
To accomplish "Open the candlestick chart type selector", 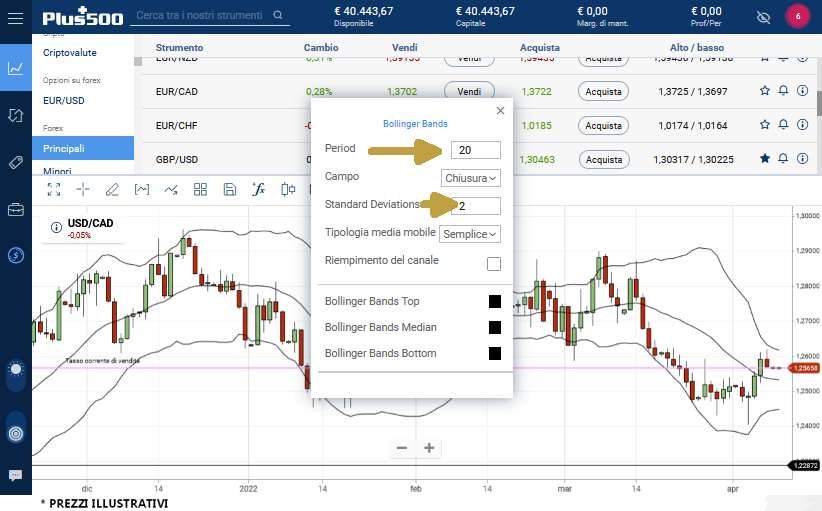I will [289, 188].
